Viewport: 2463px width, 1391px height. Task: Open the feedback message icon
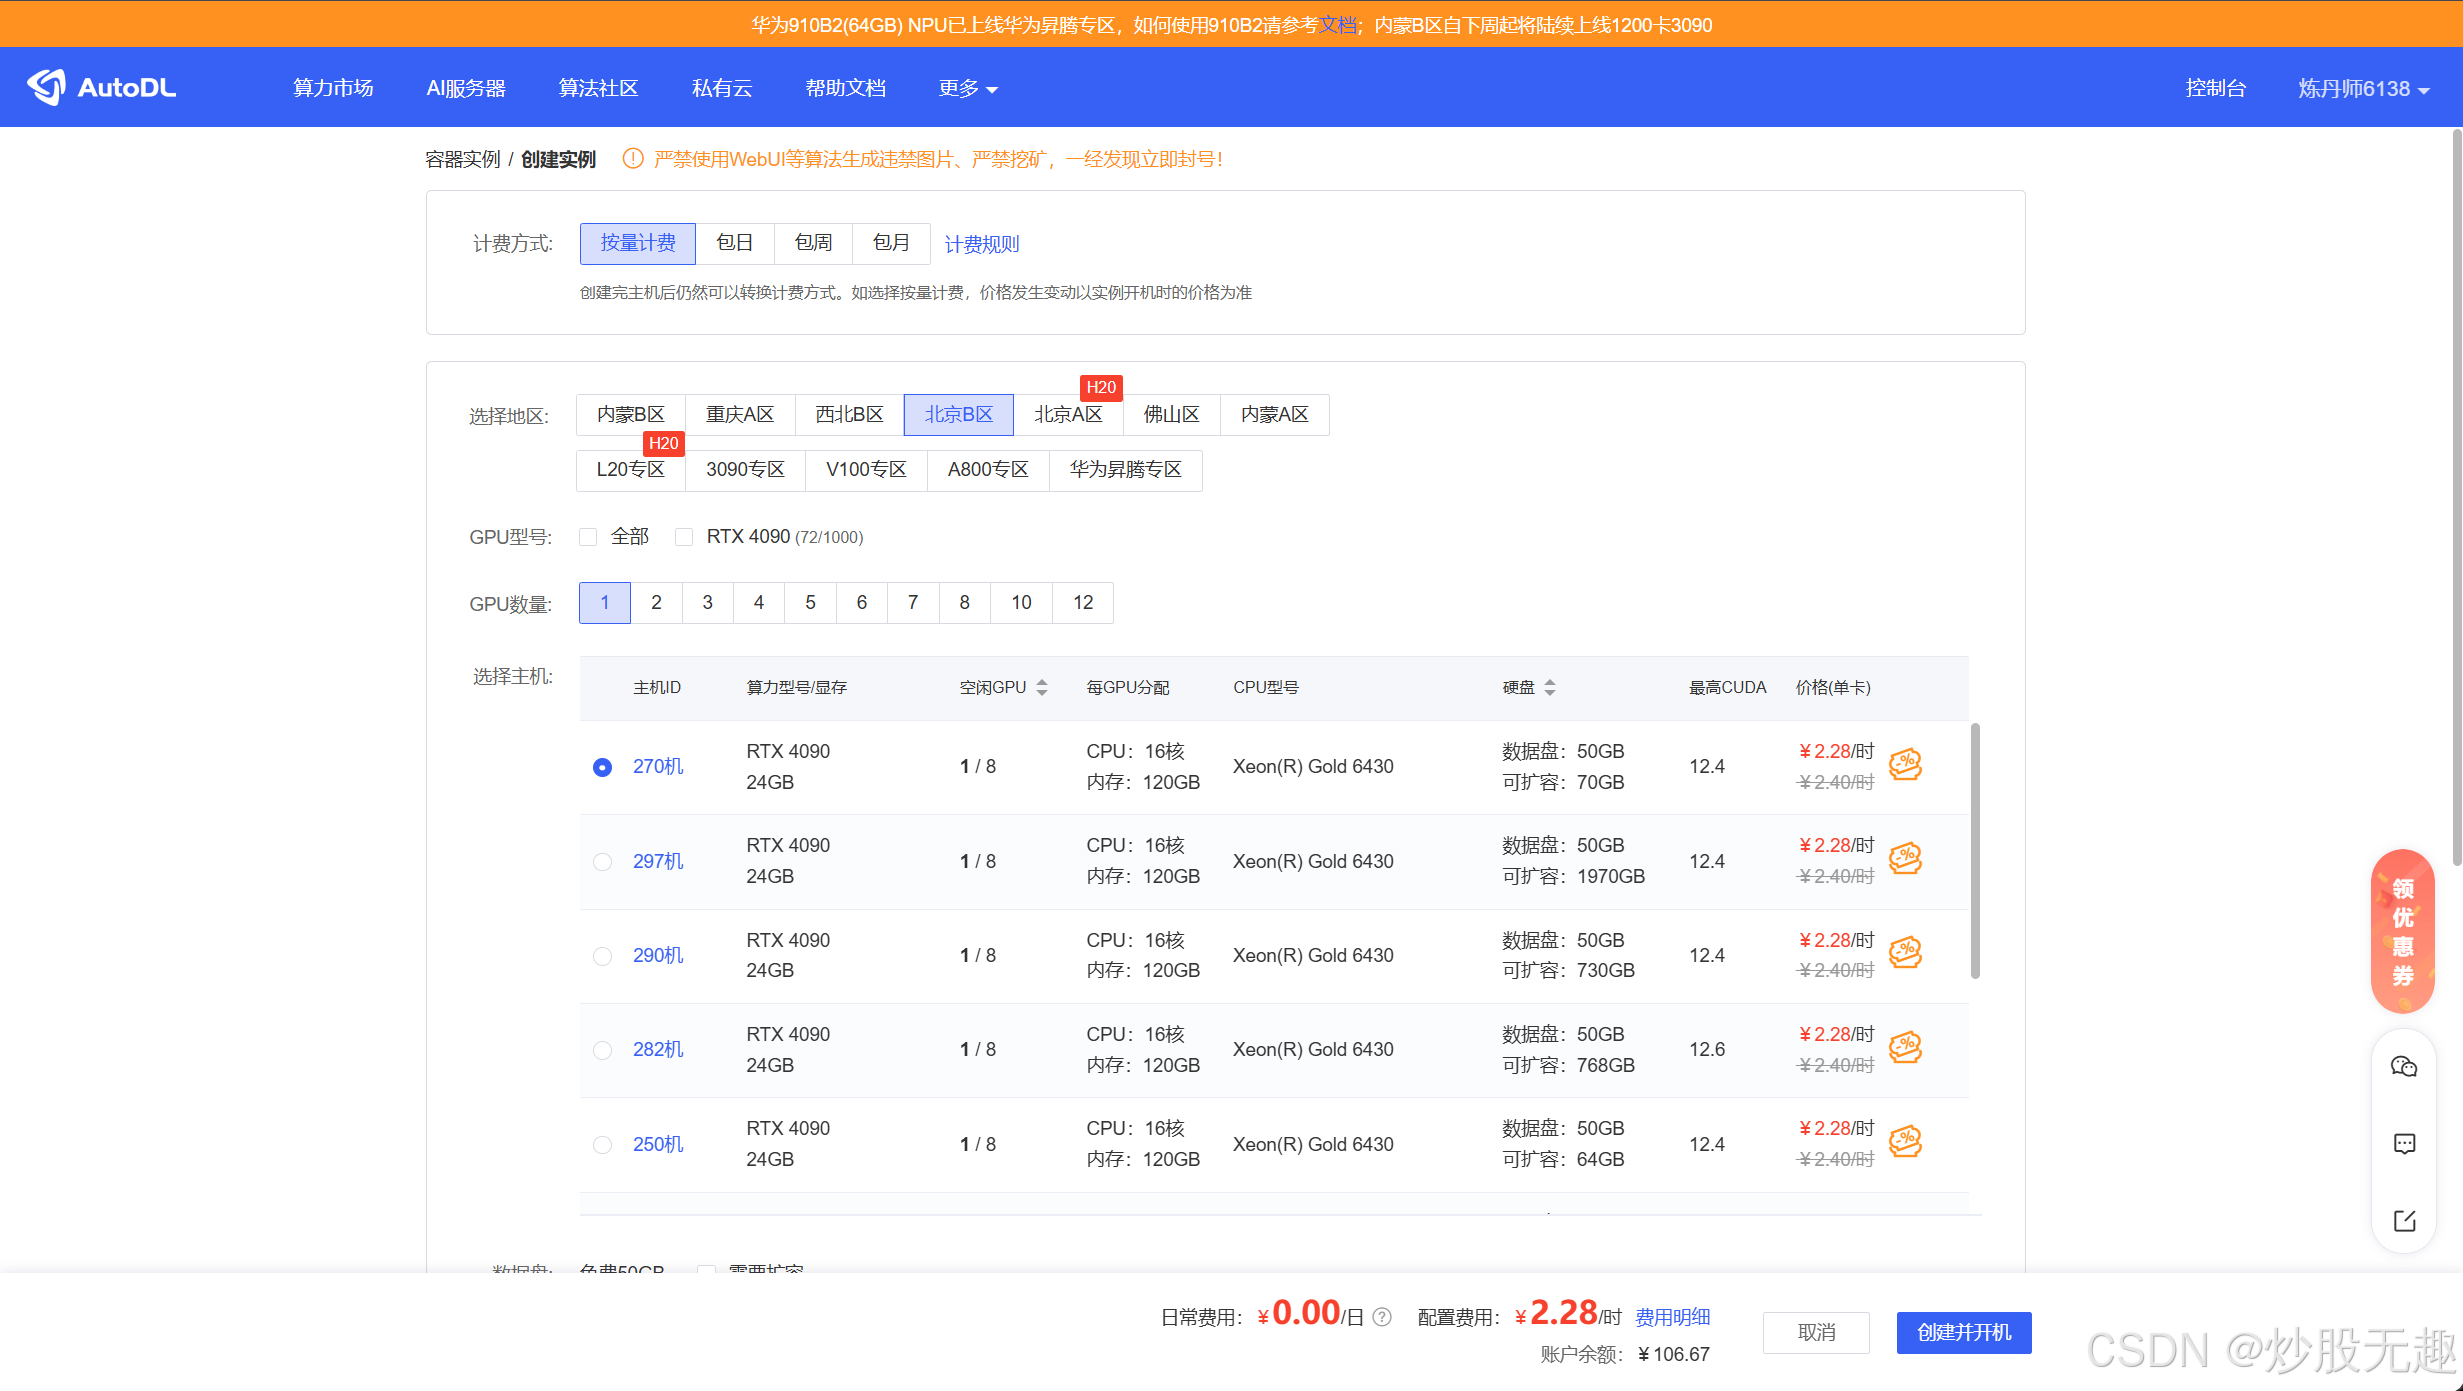2404,1143
